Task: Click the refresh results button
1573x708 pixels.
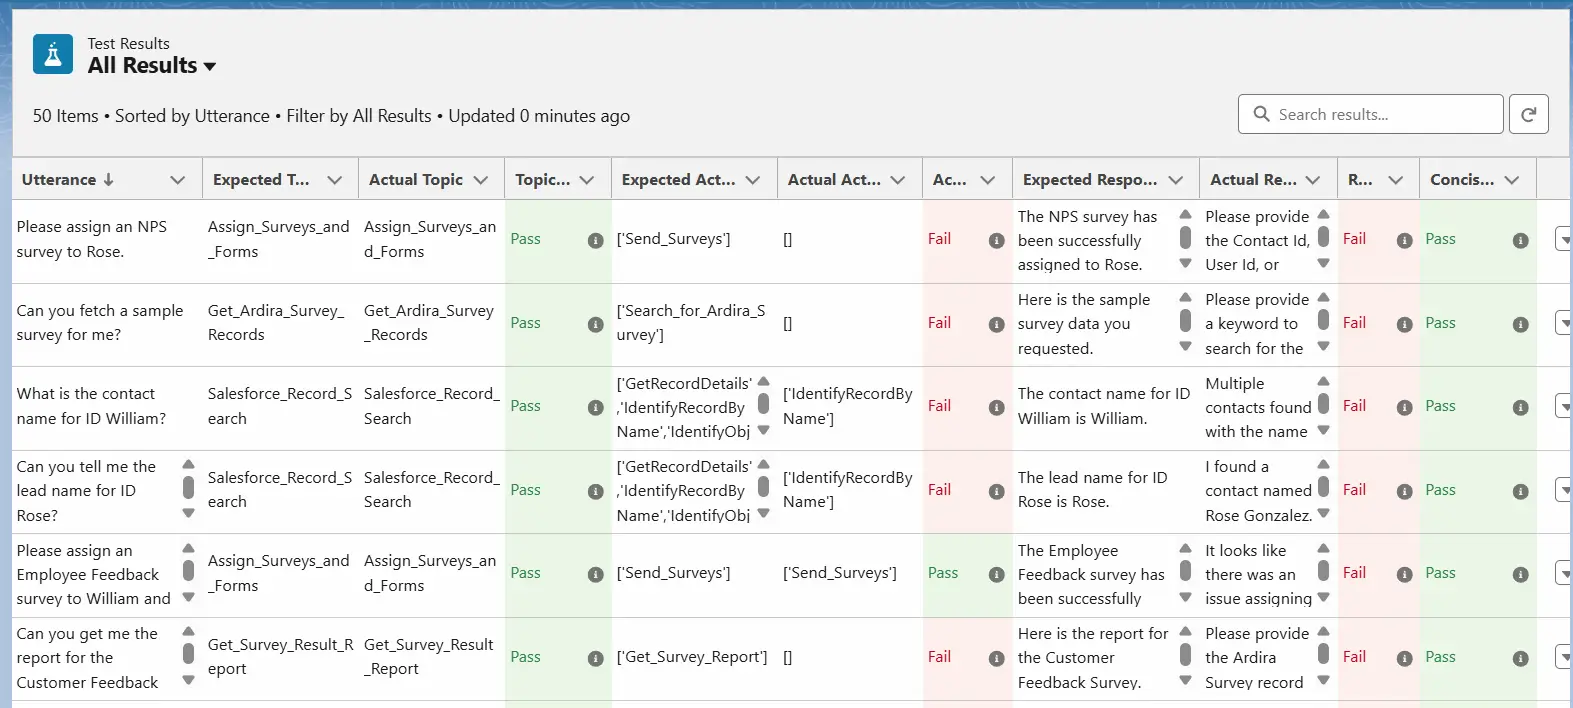Action: (1528, 114)
